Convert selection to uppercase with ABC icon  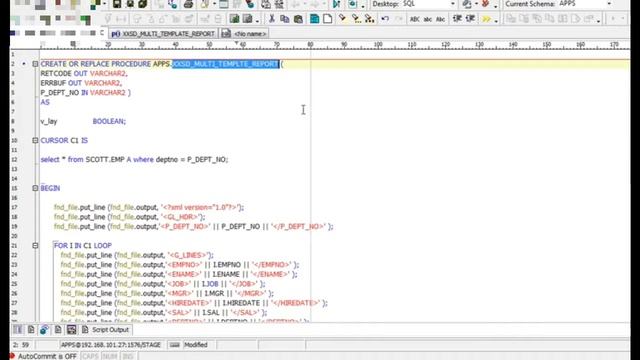pos(414,19)
